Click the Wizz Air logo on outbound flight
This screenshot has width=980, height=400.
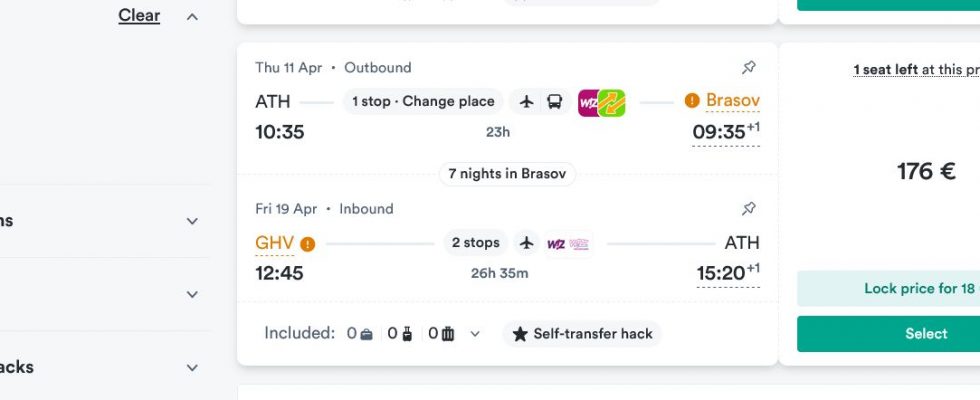[588, 102]
